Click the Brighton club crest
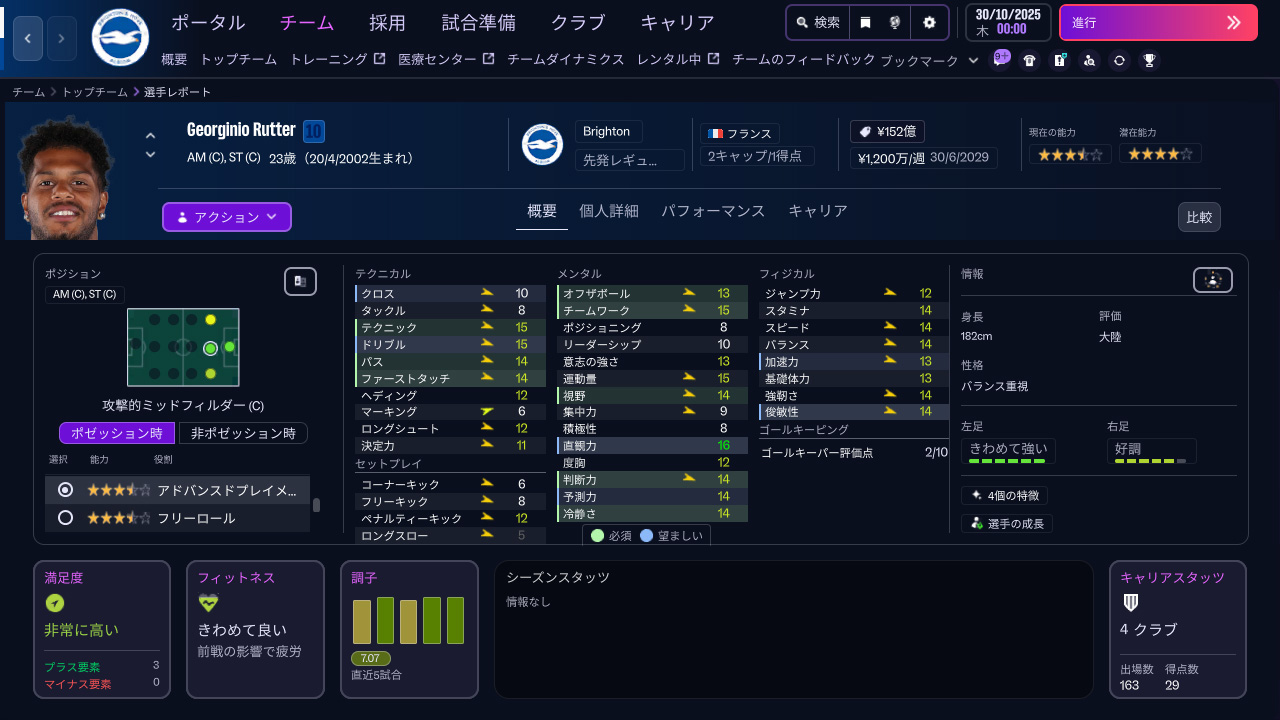Screen dimensions: 1280x720 pos(542,144)
